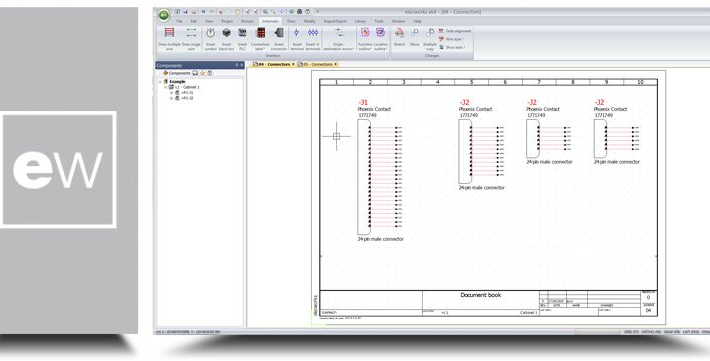Select the Draw multiple wire tool

click(169, 39)
